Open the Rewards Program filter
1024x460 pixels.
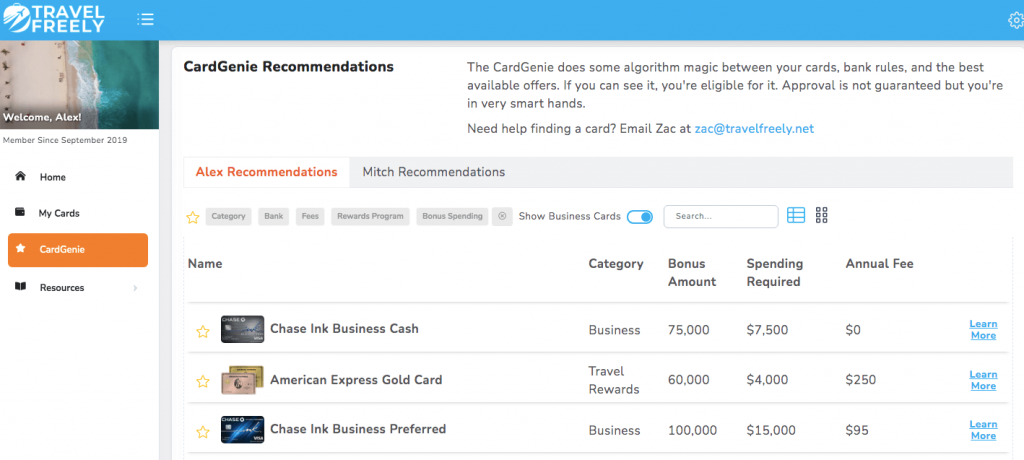[x=369, y=216]
